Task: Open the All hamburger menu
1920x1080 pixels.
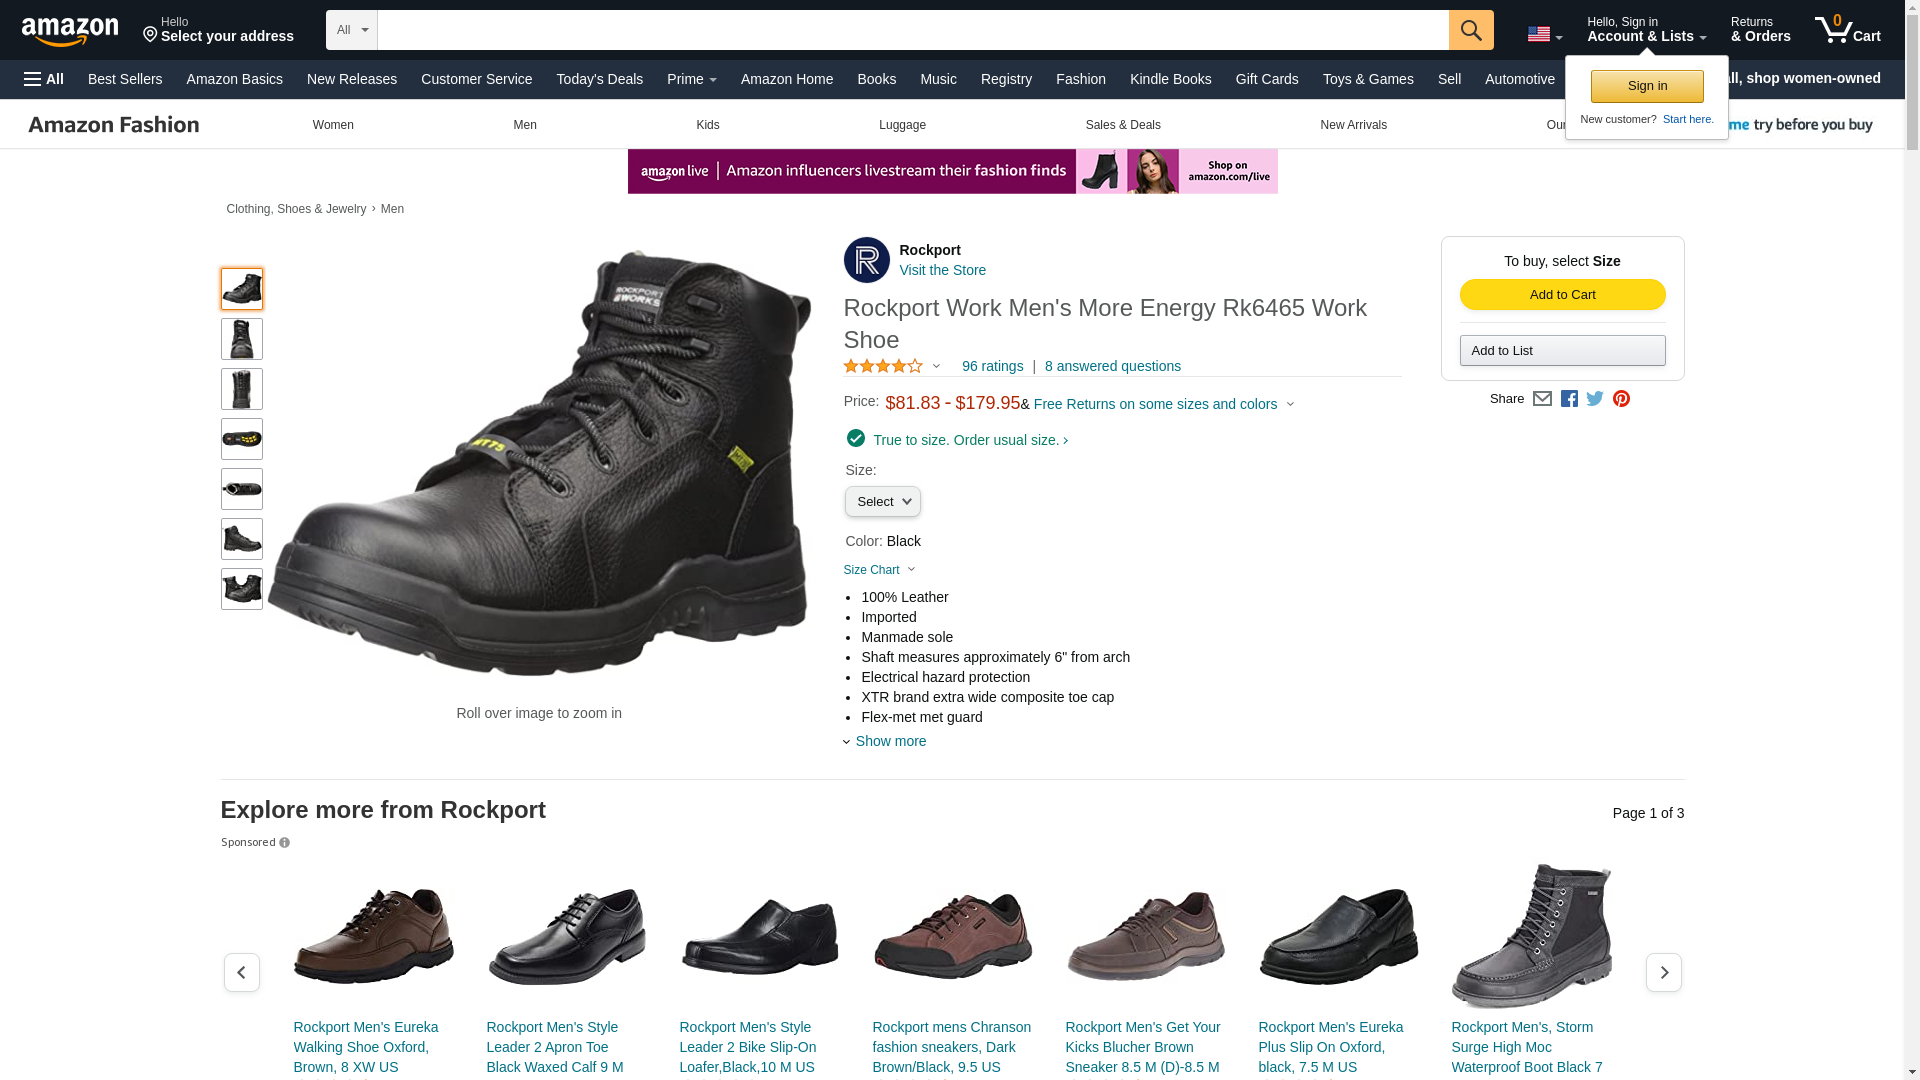Action: click(x=44, y=79)
